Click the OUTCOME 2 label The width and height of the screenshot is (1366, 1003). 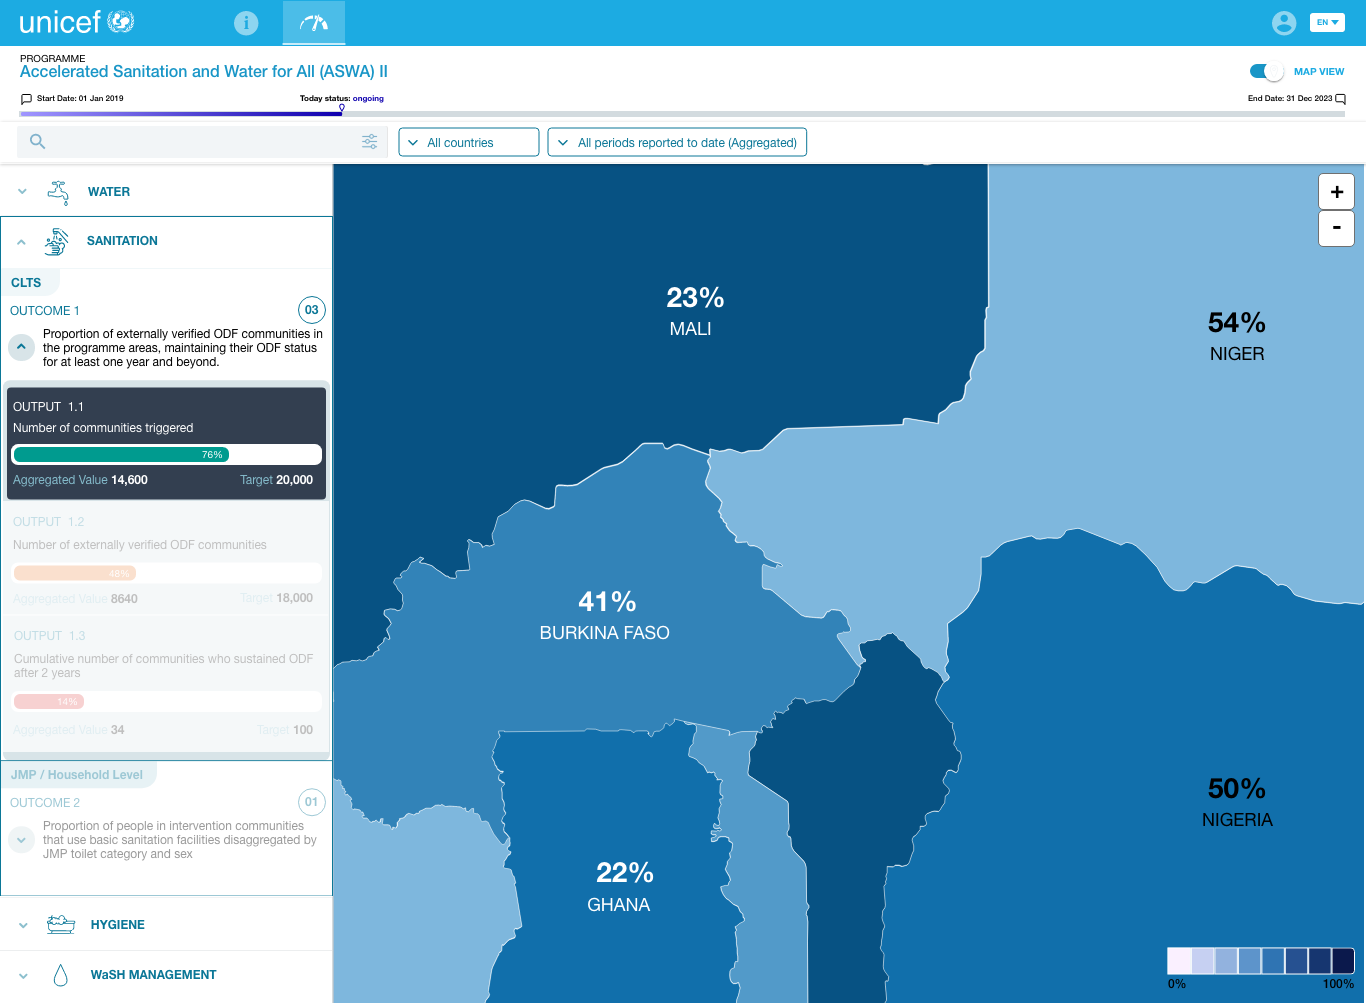coord(45,803)
